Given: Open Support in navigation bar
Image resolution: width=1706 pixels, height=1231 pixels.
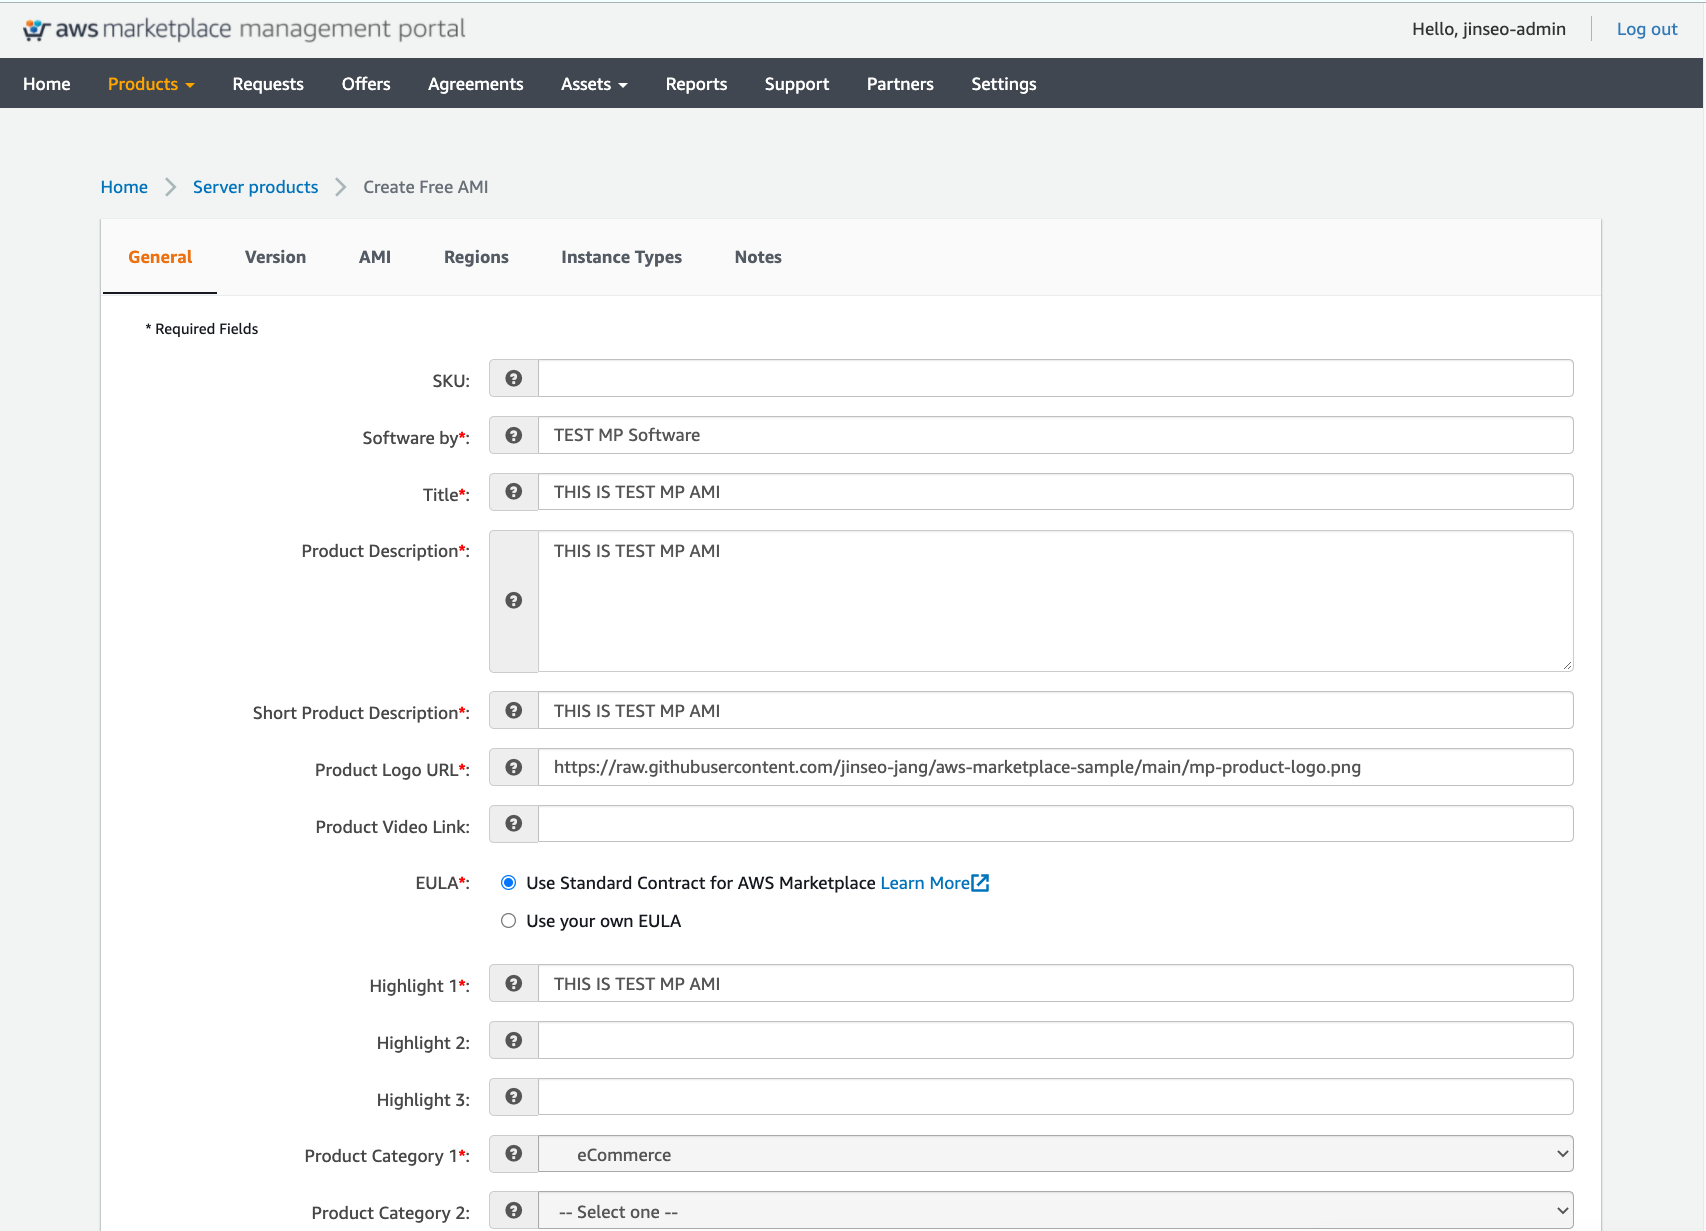Looking at the screenshot, I should (797, 84).
